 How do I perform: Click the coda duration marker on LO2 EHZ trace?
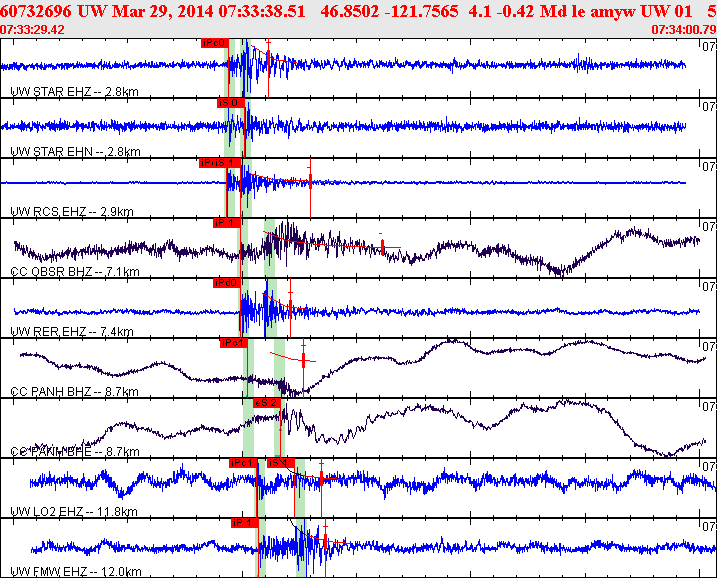[321, 478]
